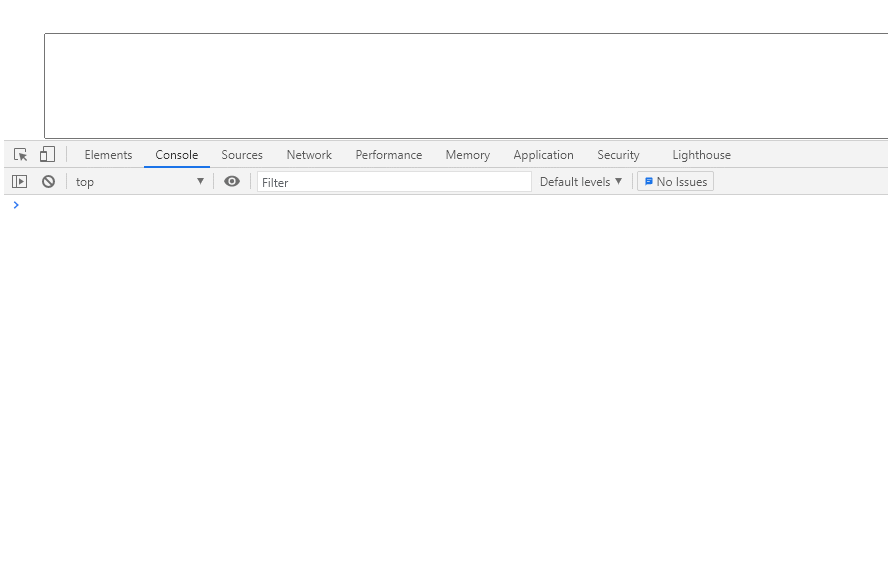
Task: Open the Lighthouse tab
Action: point(702,155)
